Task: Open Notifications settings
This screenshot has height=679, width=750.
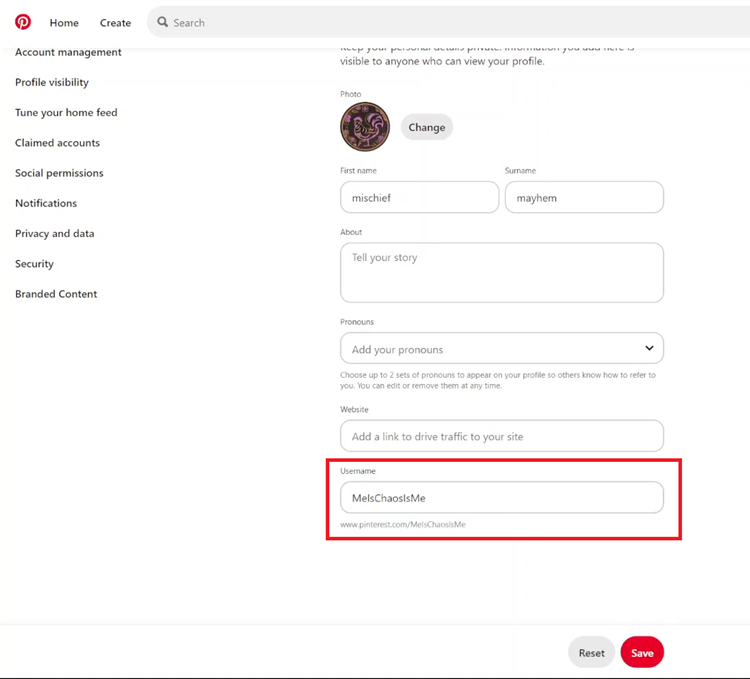Action: click(x=46, y=203)
